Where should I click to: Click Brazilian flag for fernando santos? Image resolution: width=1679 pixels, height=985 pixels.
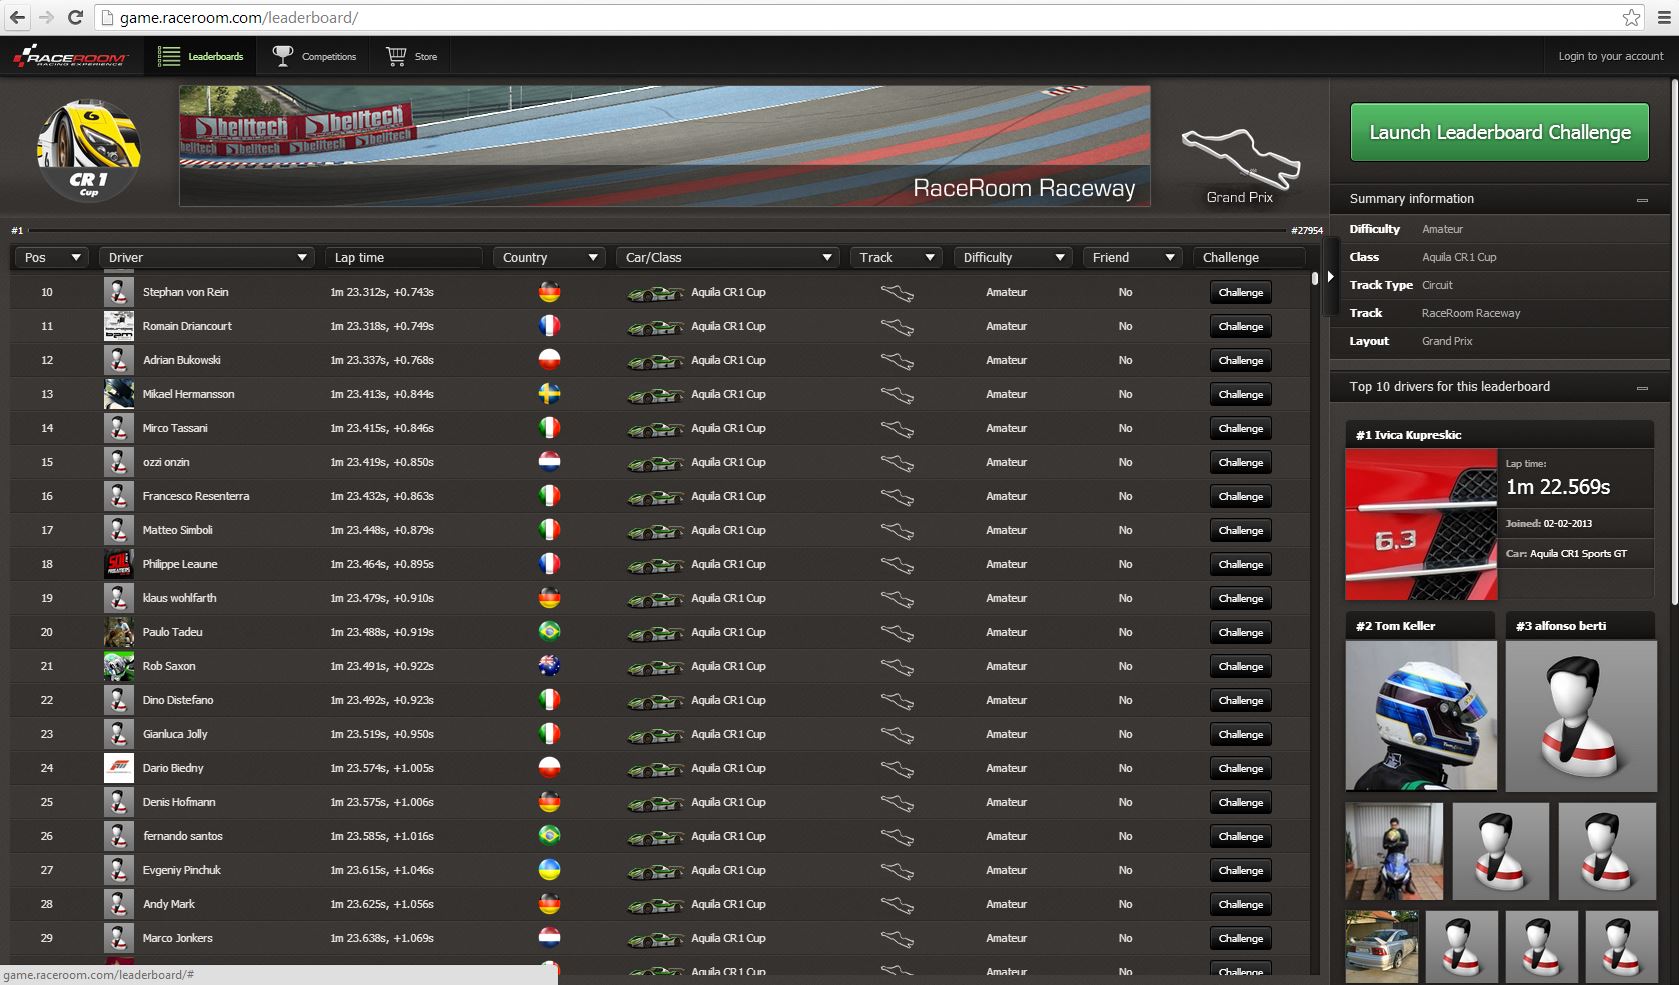click(x=549, y=836)
